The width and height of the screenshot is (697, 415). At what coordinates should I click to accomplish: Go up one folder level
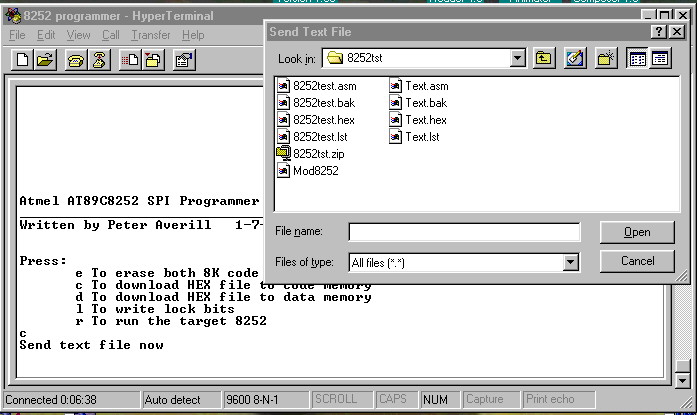544,58
